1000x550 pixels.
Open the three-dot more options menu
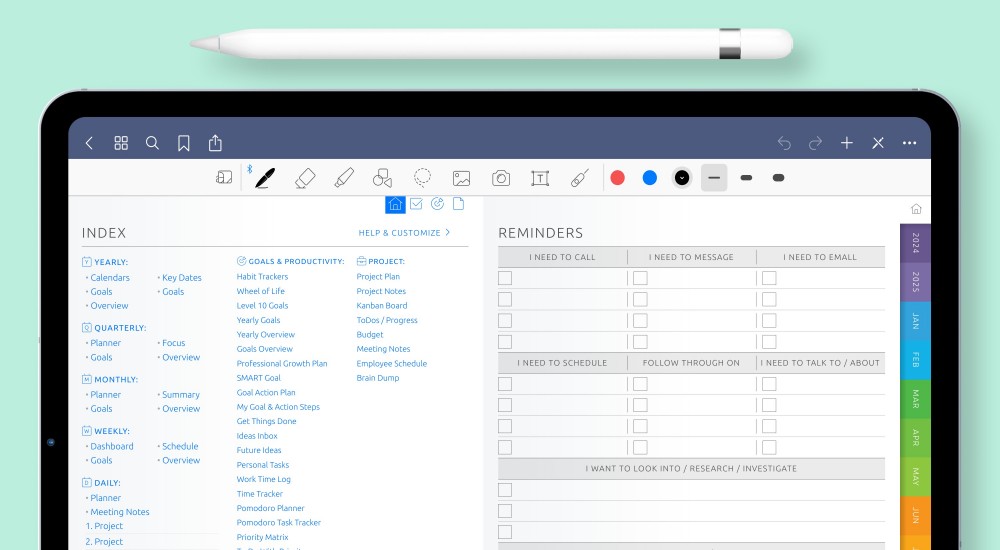coord(909,143)
